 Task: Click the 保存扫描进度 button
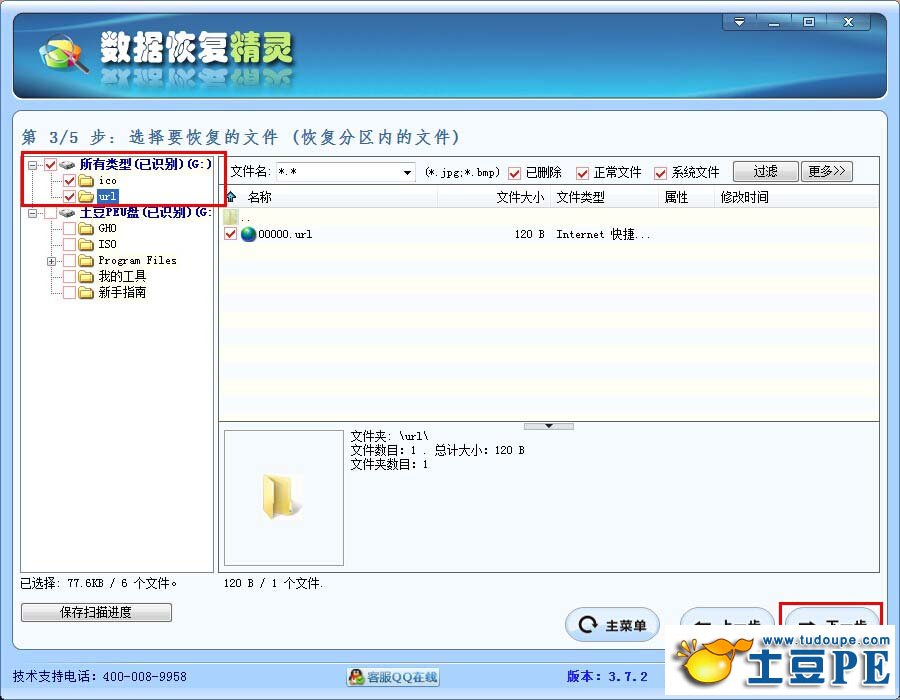(96, 612)
